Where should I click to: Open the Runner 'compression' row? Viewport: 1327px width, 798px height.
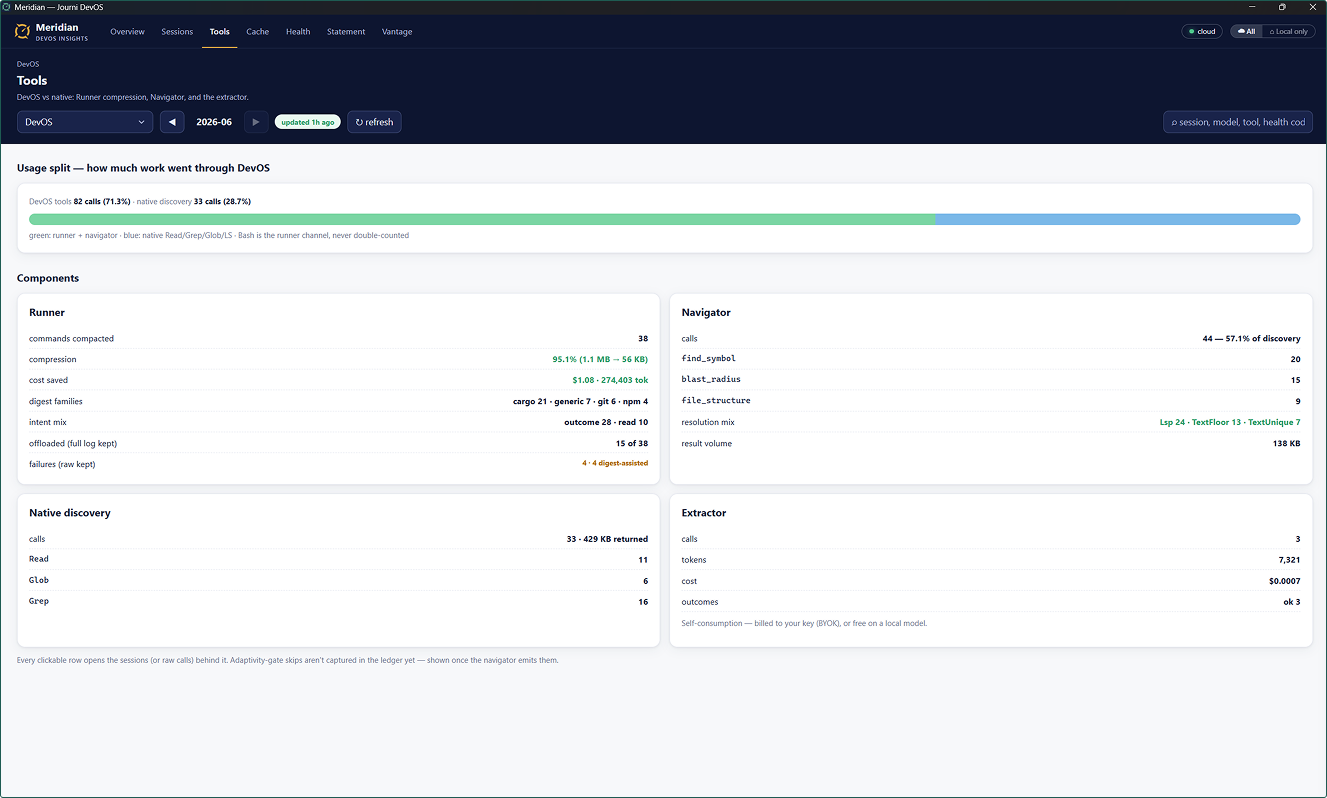[x=338, y=359]
